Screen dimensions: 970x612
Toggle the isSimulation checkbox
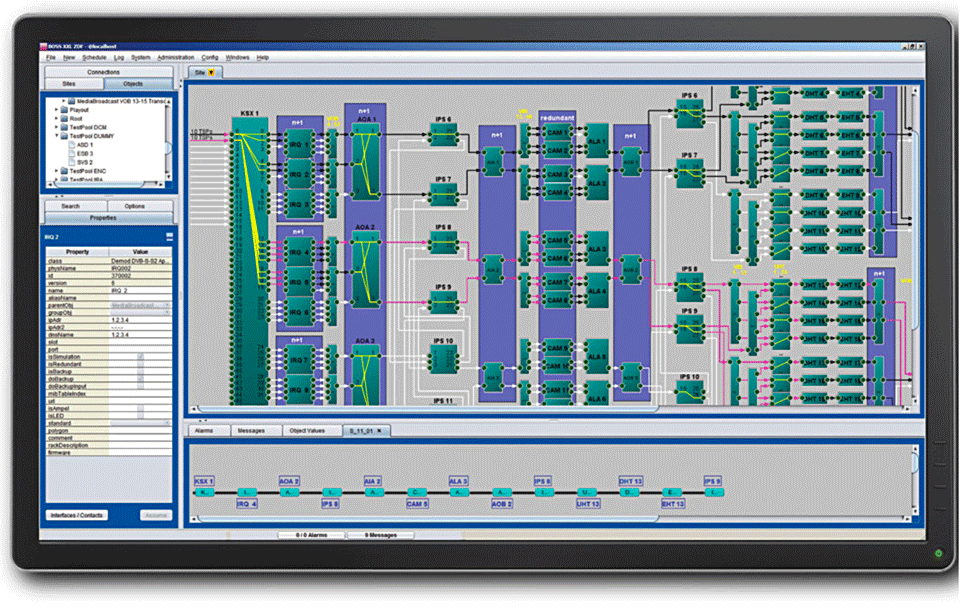pyautogui.click(x=139, y=356)
